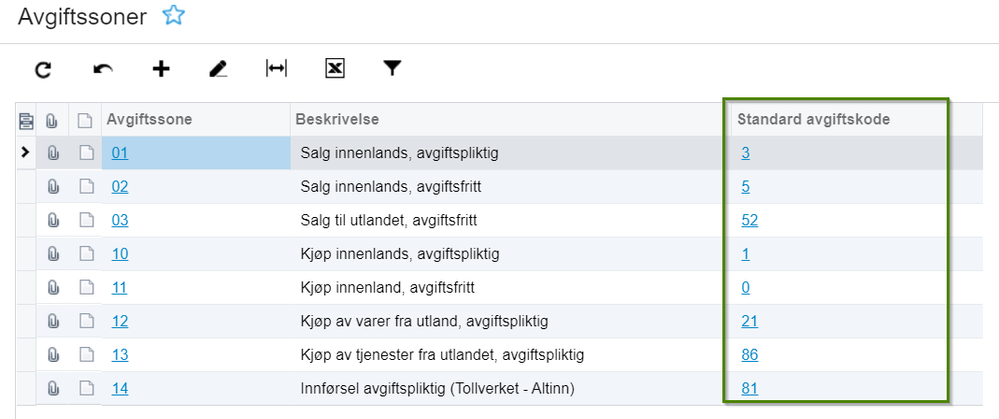999x419 pixels.
Task: Select the 'Kjøp innenlands, avgiftspliktig' description cell
Action: tap(399, 254)
